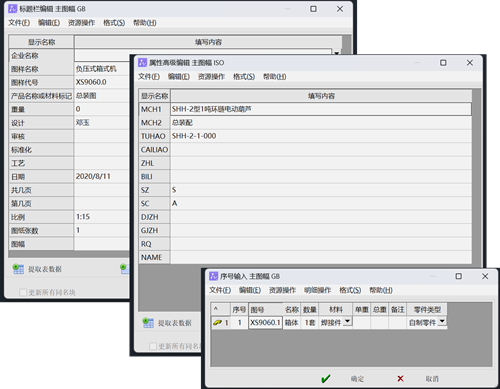Click MCH1 field with SHH-2型1吨环链电动葫芦
The width and height of the screenshot is (500, 389).
coord(321,109)
